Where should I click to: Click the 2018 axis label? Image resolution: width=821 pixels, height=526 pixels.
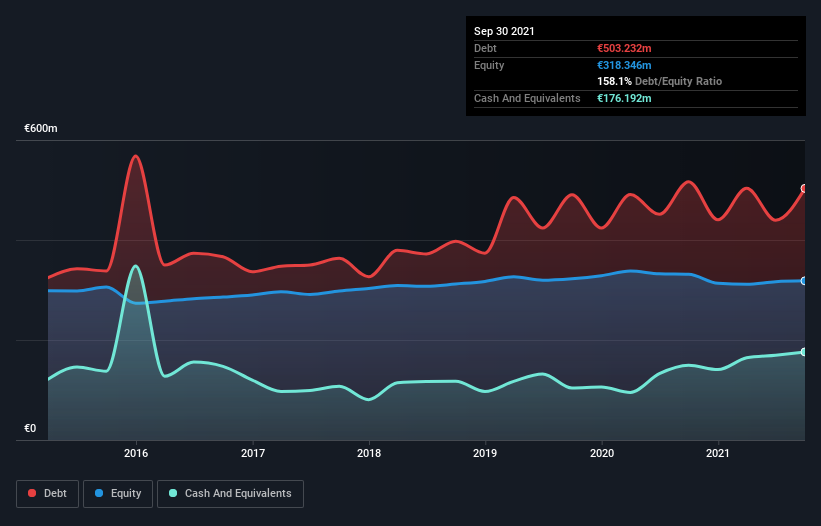(x=369, y=453)
